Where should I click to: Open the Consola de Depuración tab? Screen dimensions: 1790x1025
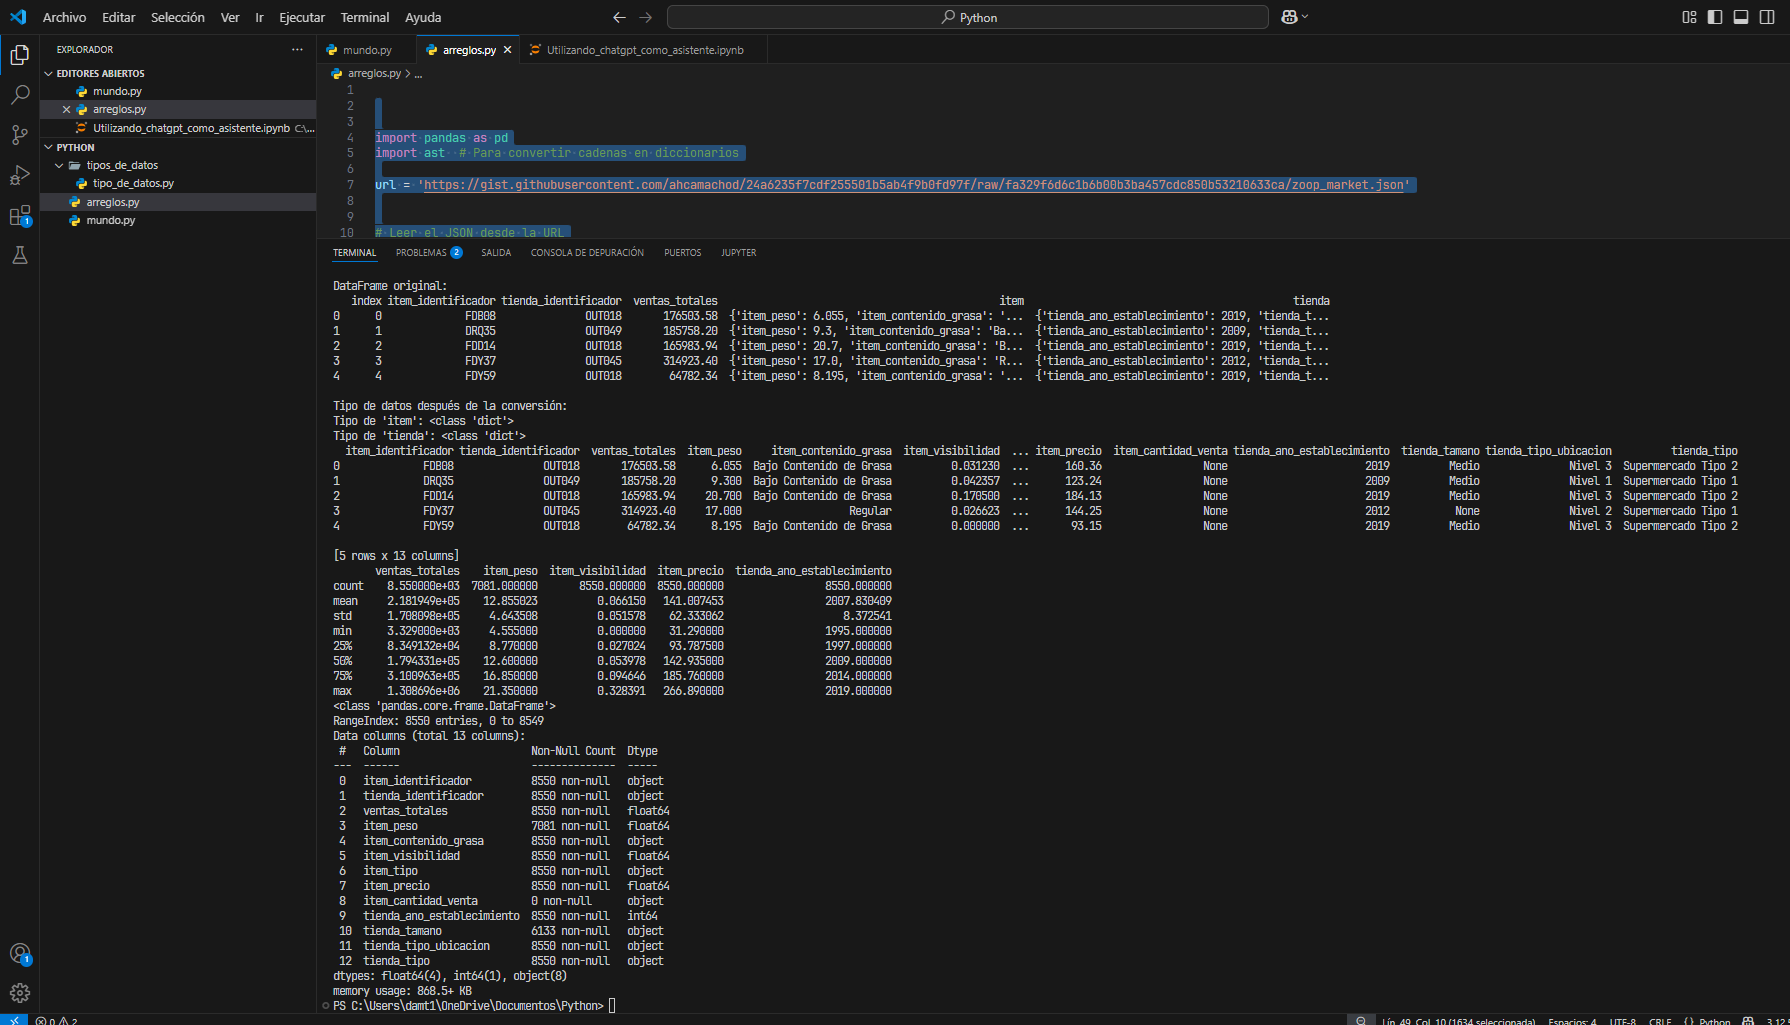587,253
